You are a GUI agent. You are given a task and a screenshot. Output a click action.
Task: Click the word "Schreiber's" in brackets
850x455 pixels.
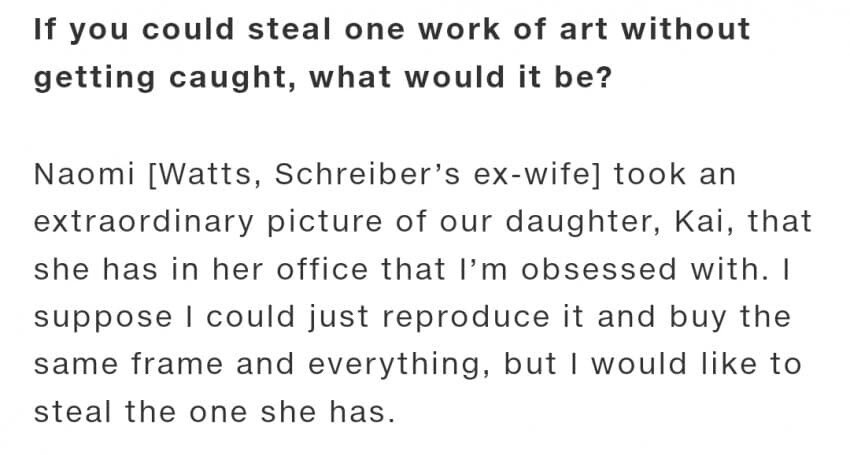coord(368,175)
